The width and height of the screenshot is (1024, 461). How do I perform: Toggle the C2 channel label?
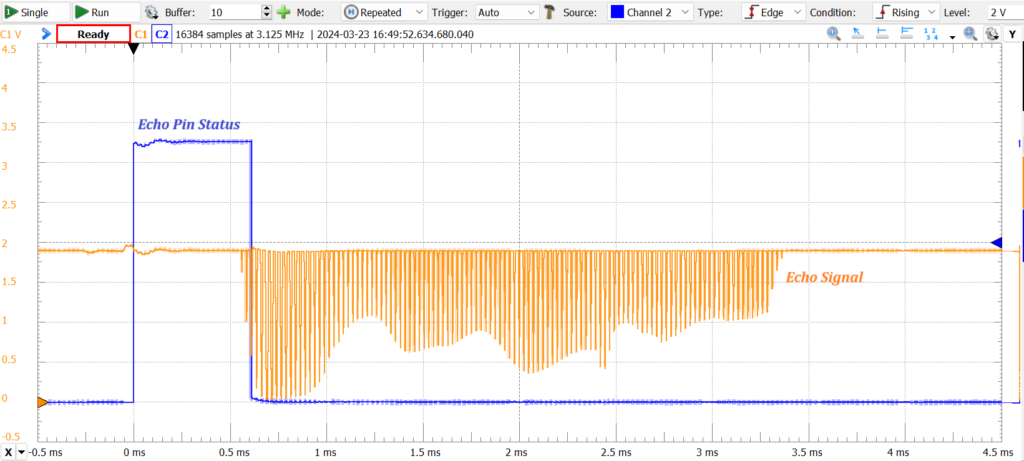[160, 34]
